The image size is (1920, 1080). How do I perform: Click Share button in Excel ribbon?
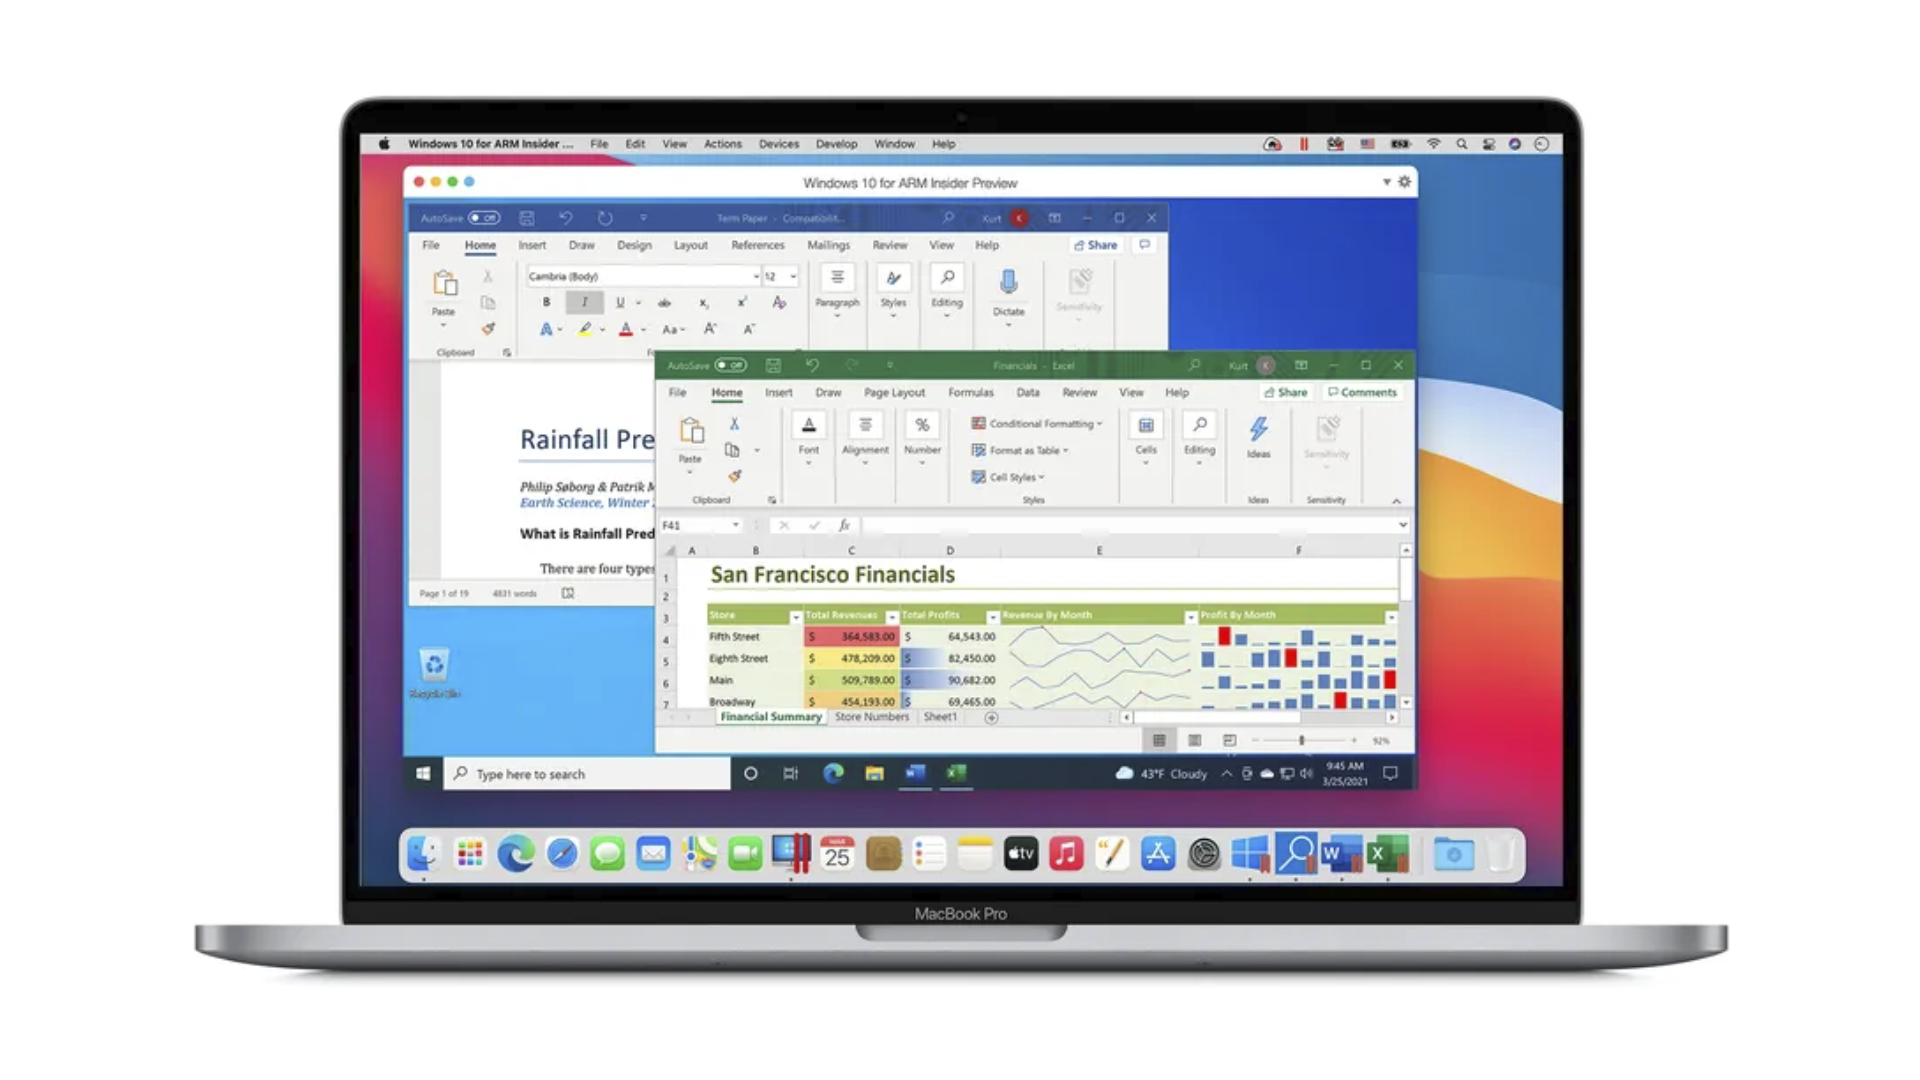coord(1287,392)
